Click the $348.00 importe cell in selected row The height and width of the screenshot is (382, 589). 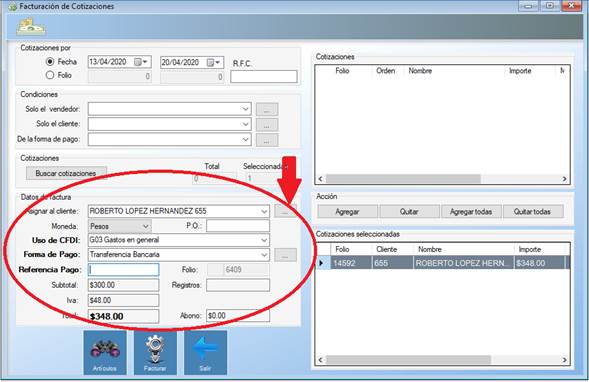tap(540, 263)
